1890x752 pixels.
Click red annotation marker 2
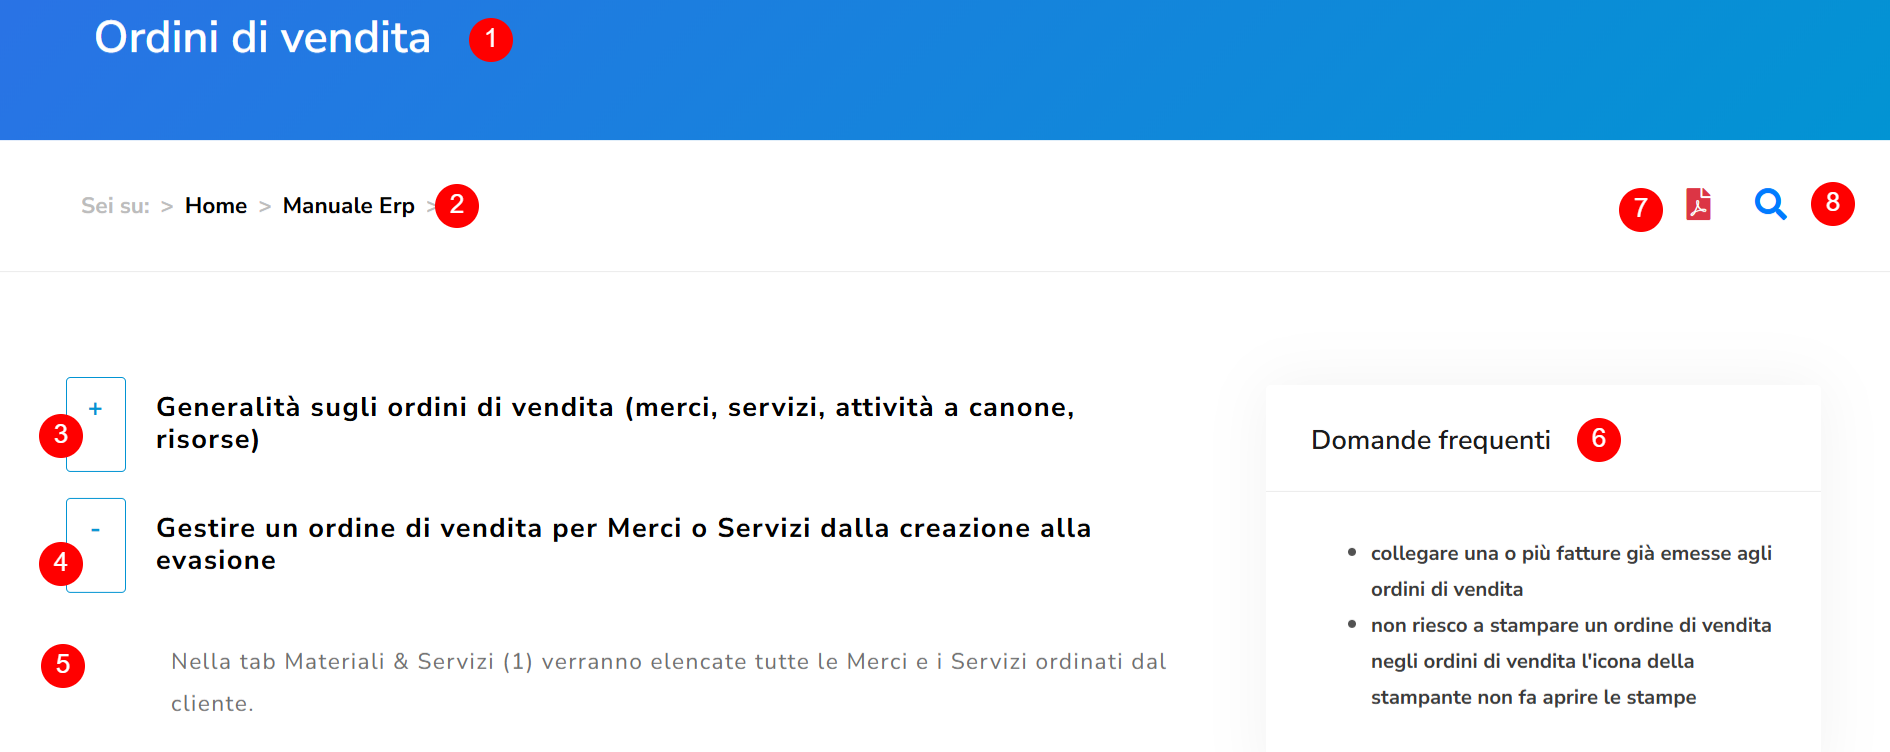pyautogui.click(x=457, y=206)
